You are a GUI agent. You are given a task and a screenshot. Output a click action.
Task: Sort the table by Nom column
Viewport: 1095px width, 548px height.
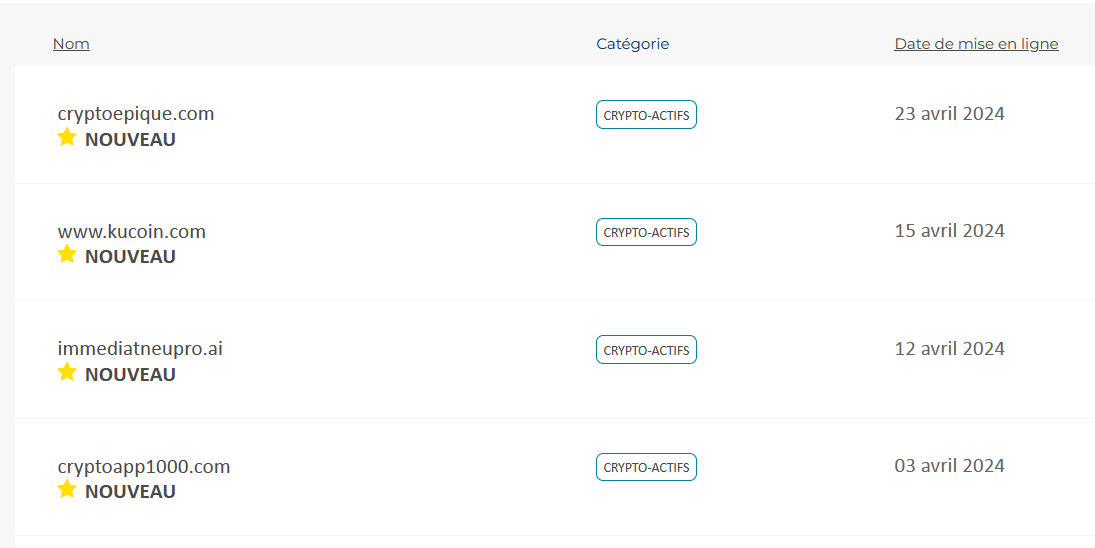pyautogui.click(x=71, y=44)
